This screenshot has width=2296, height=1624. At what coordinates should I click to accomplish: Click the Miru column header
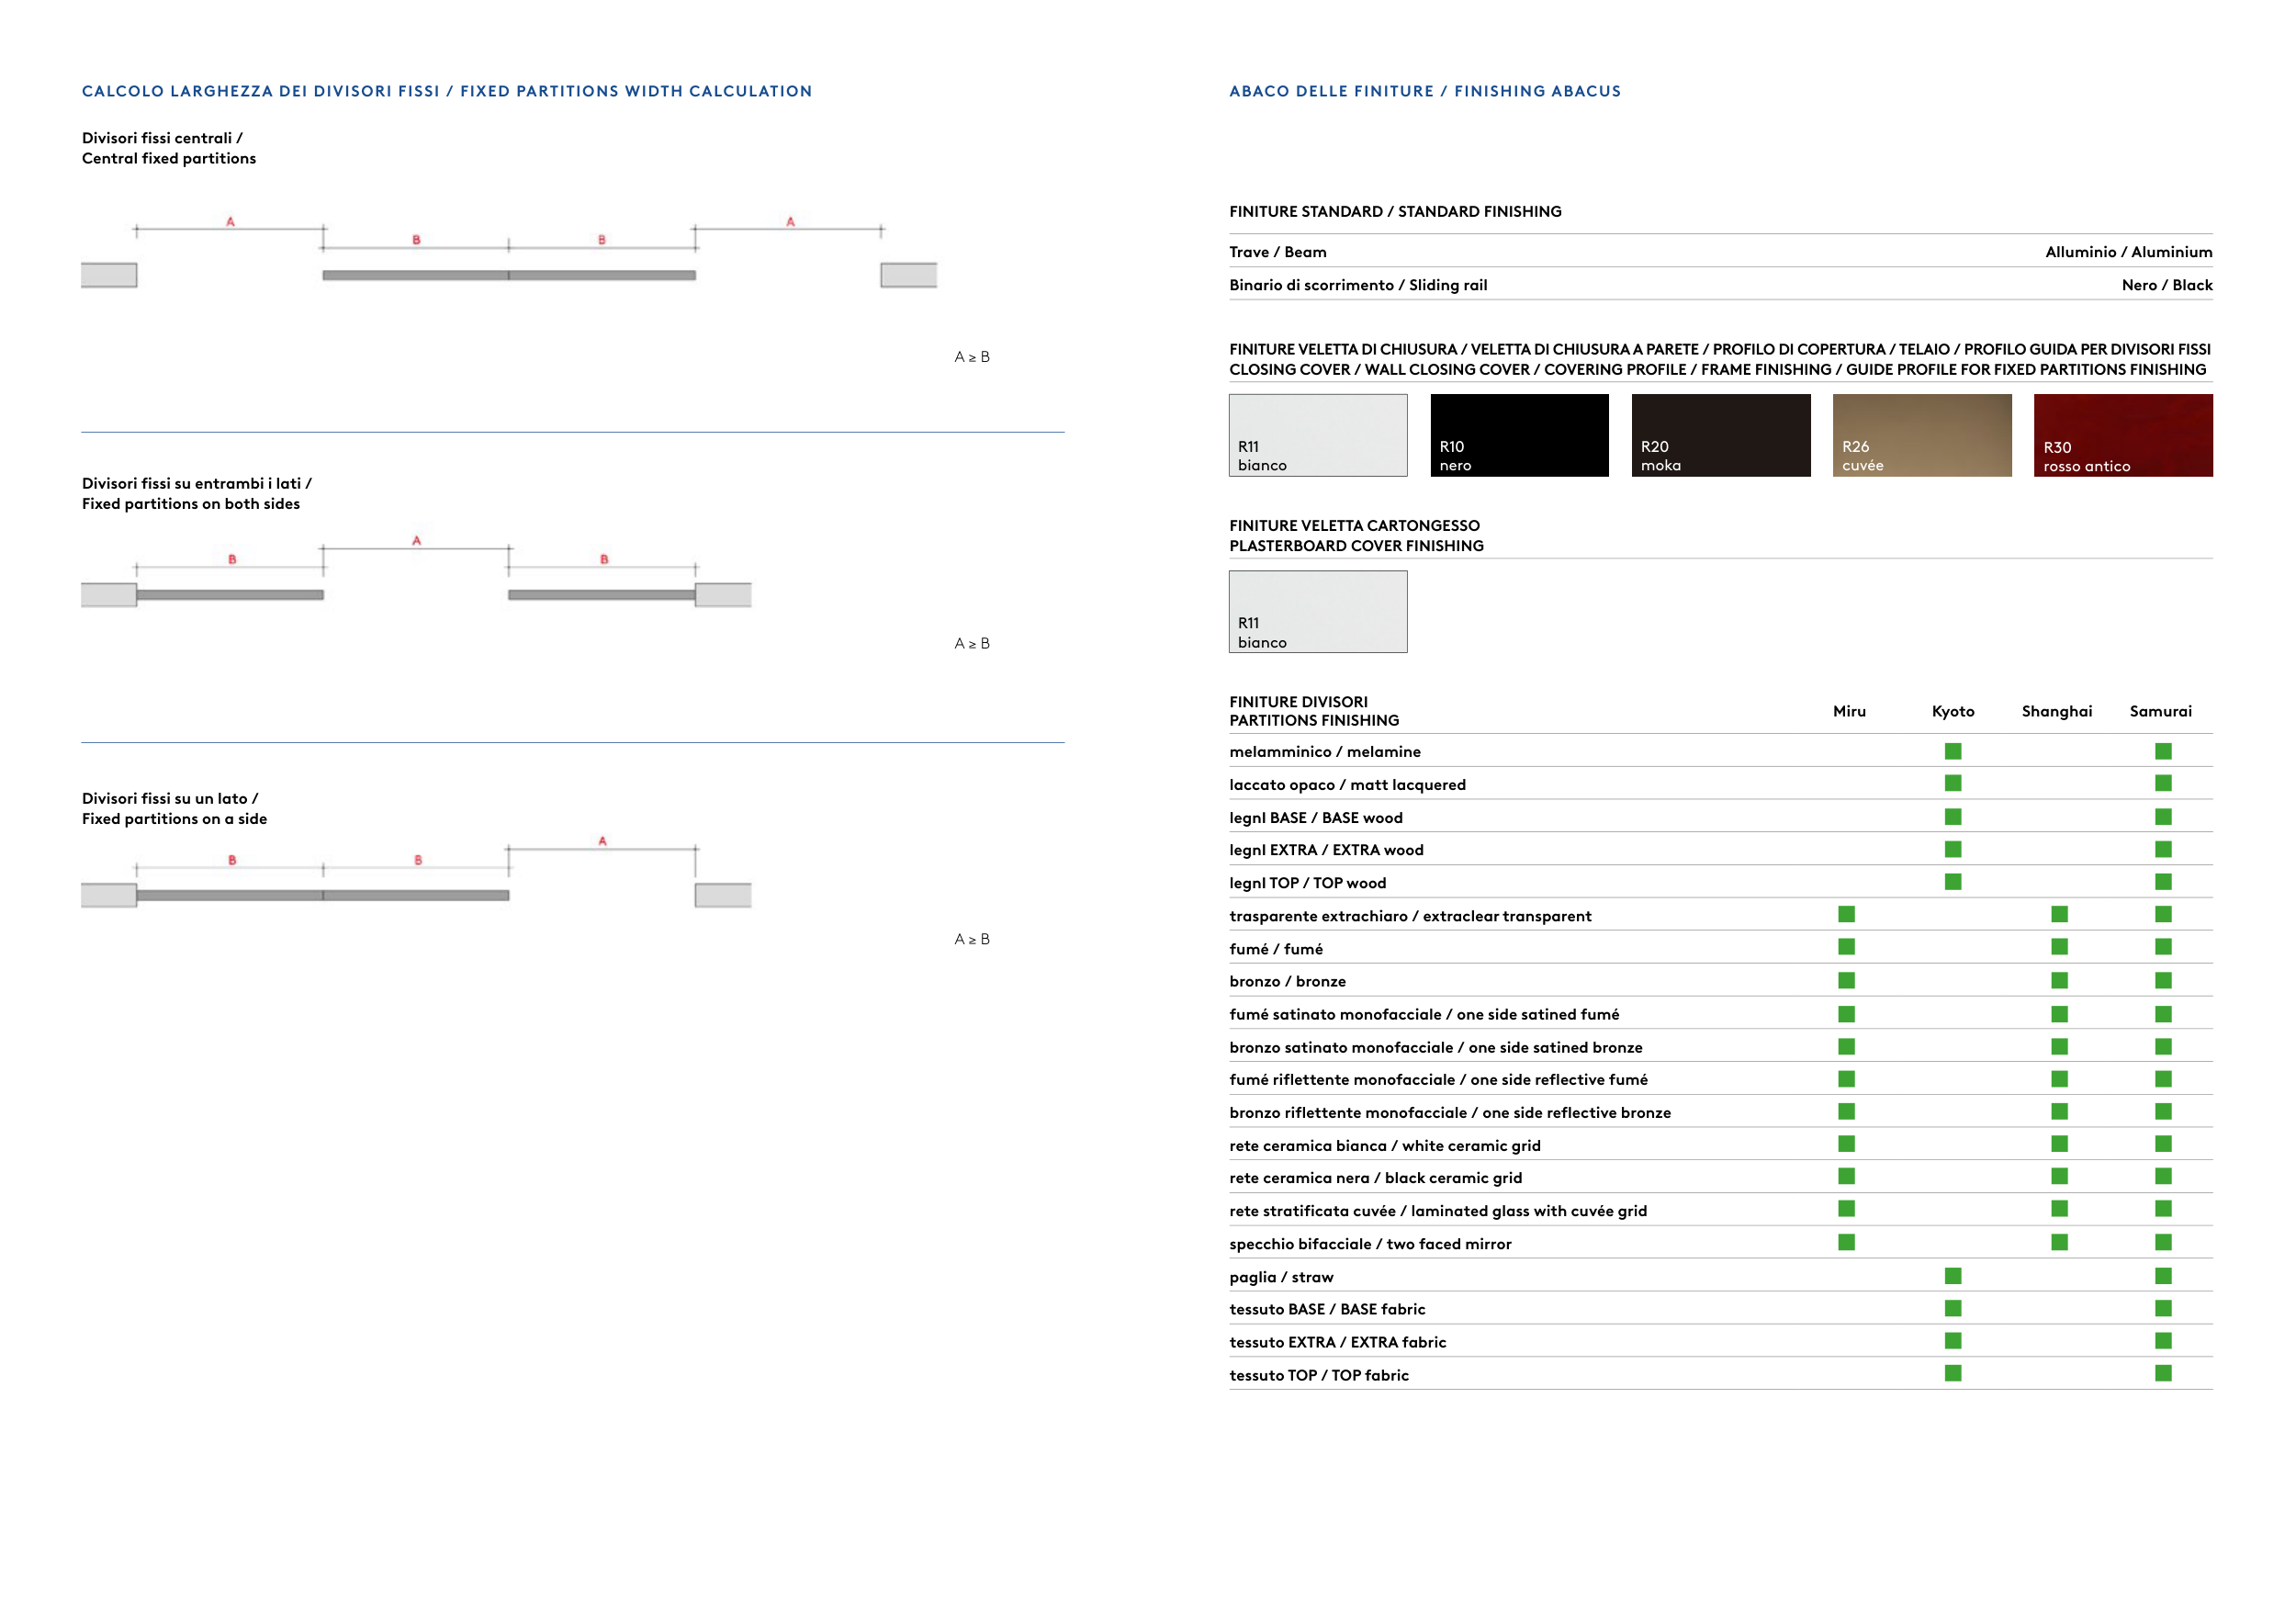(x=1848, y=711)
